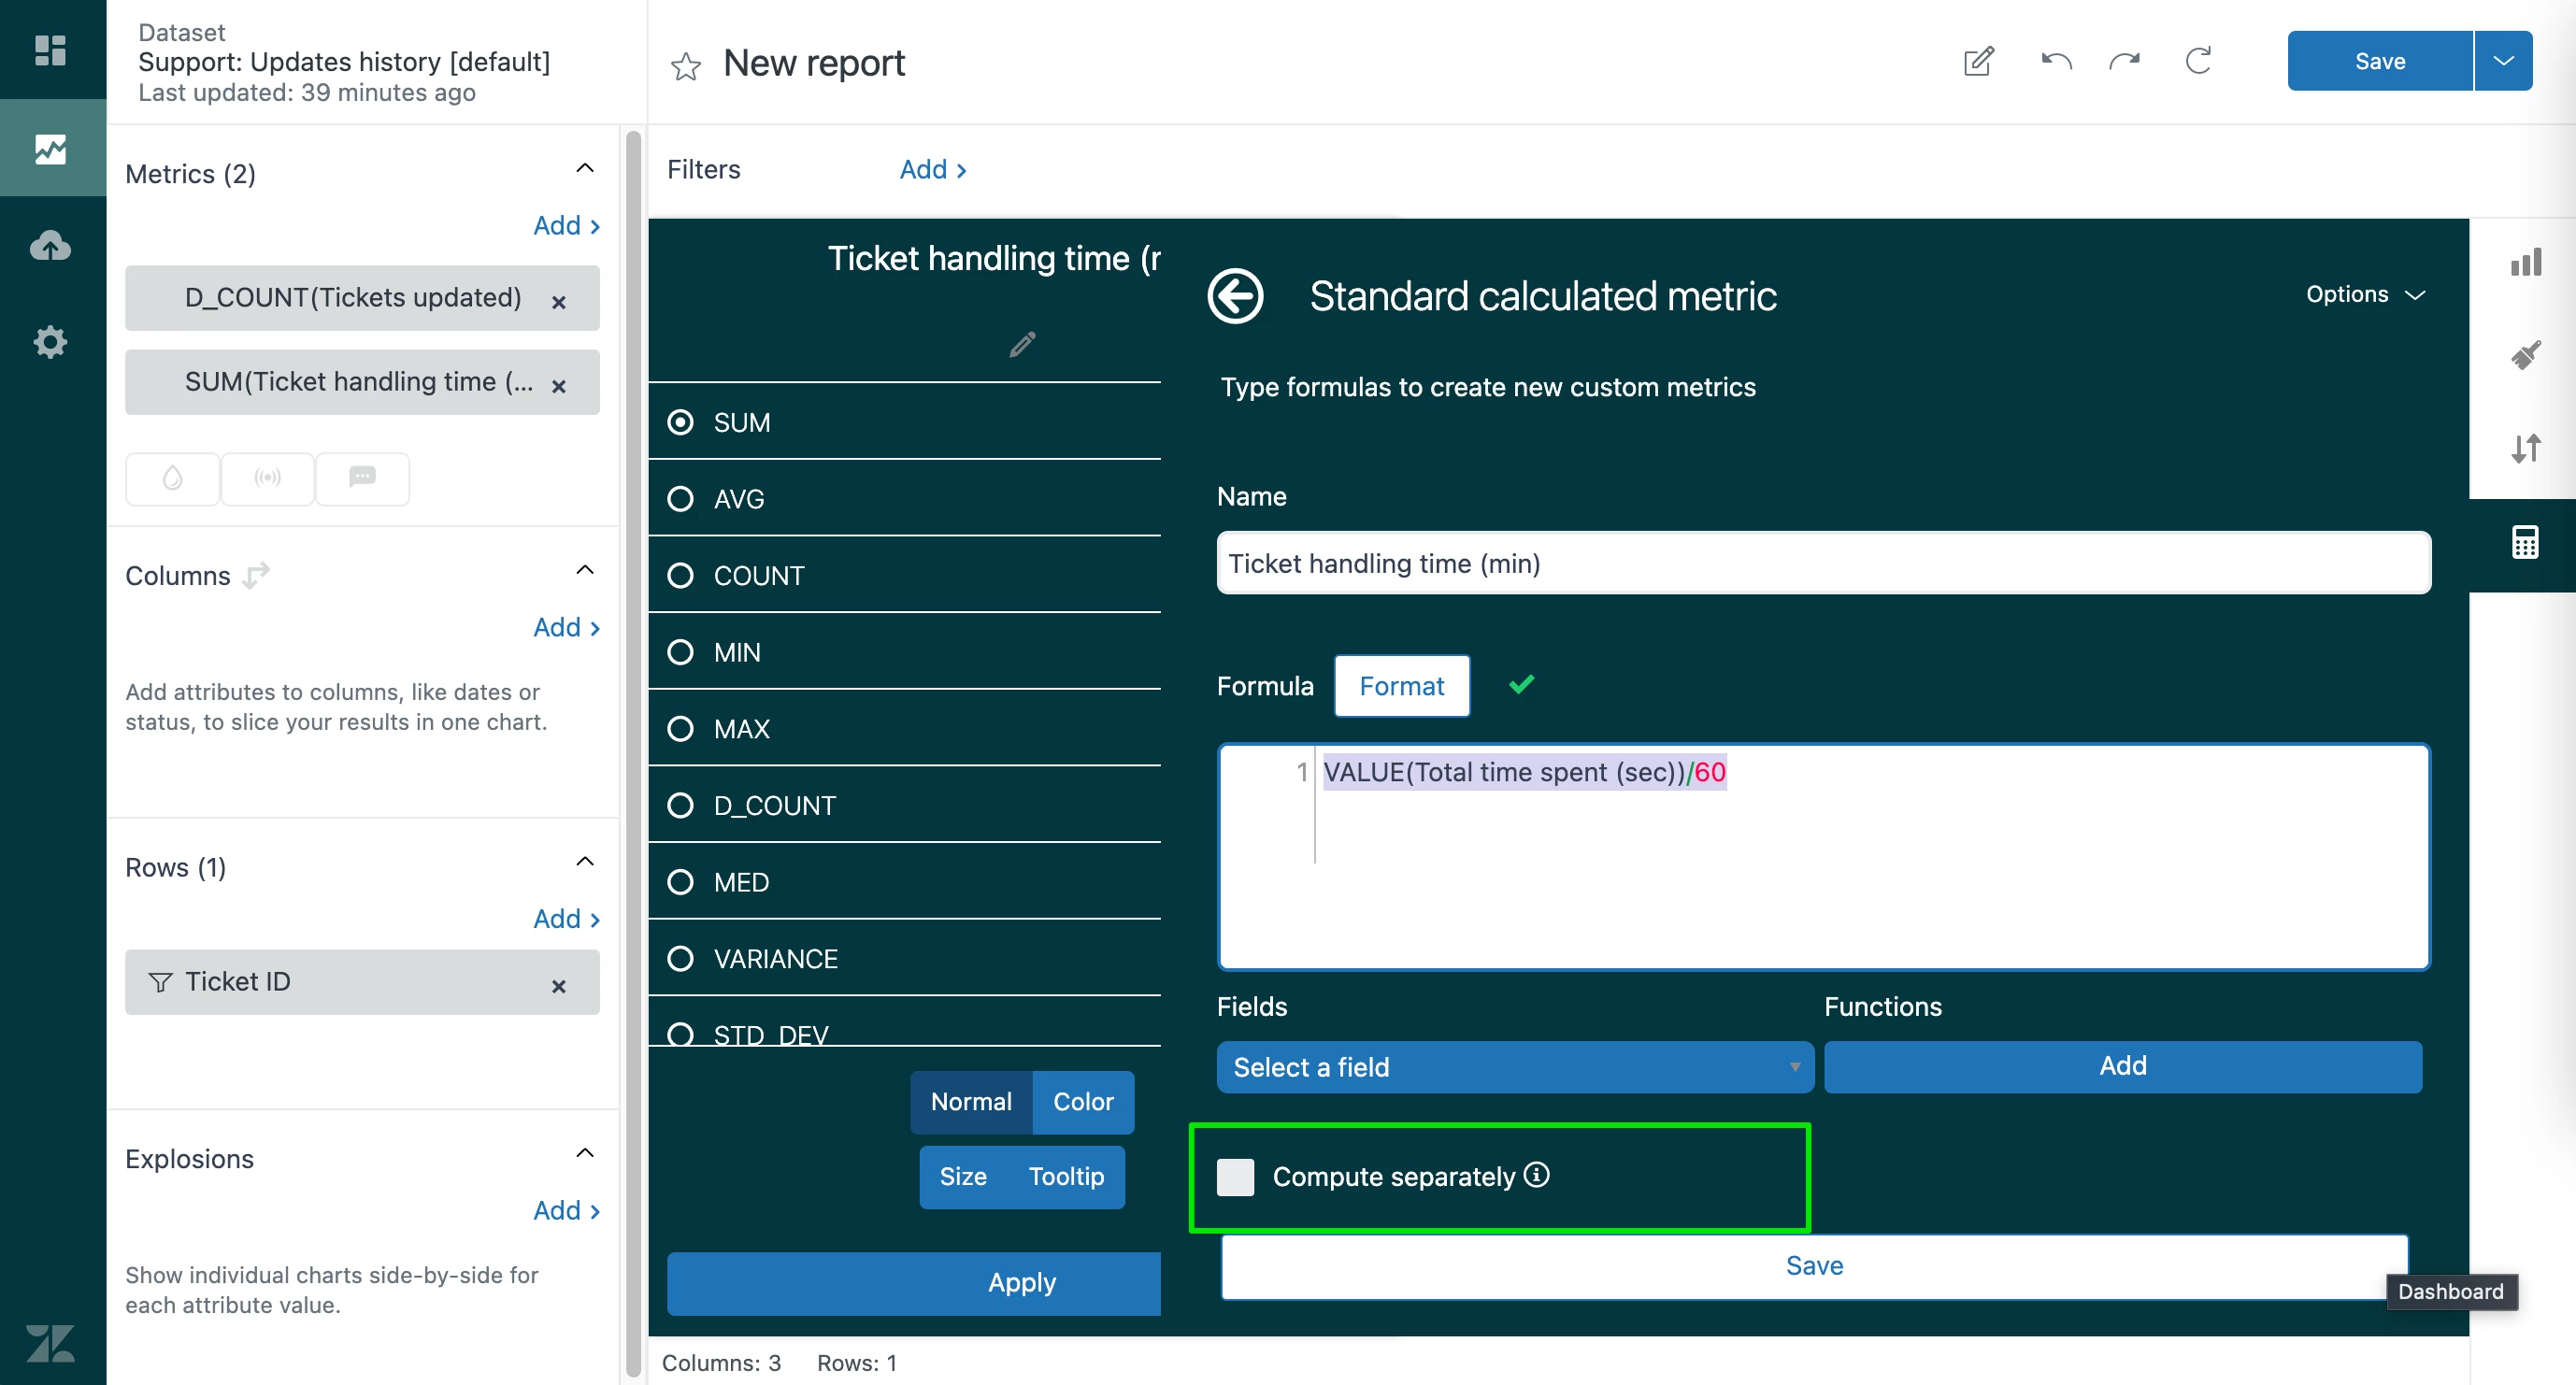Enable the Compute separately checkbox
The width and height of the screenshot is (2576, 1385).
pos(1235,1177)
